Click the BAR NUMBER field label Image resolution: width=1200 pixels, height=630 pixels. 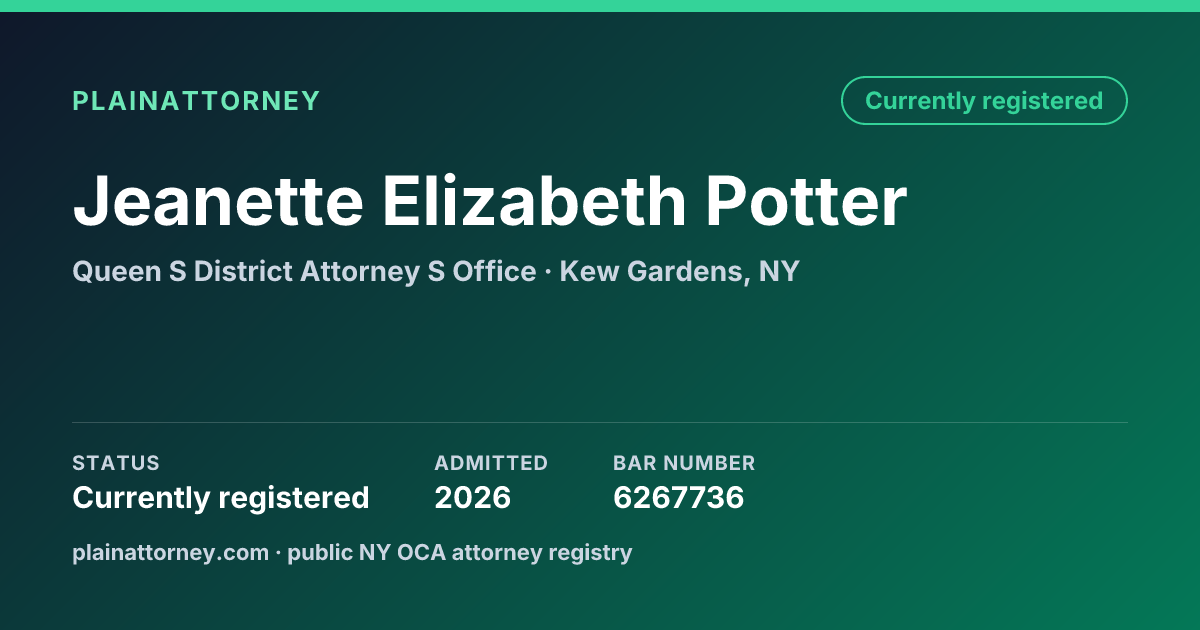tap(684, 463)
